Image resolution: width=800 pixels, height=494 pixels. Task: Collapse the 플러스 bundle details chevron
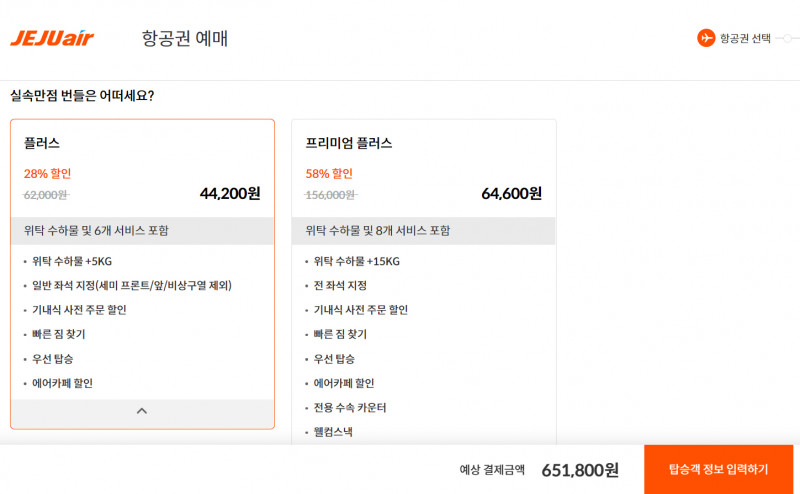tap(142, 411)
